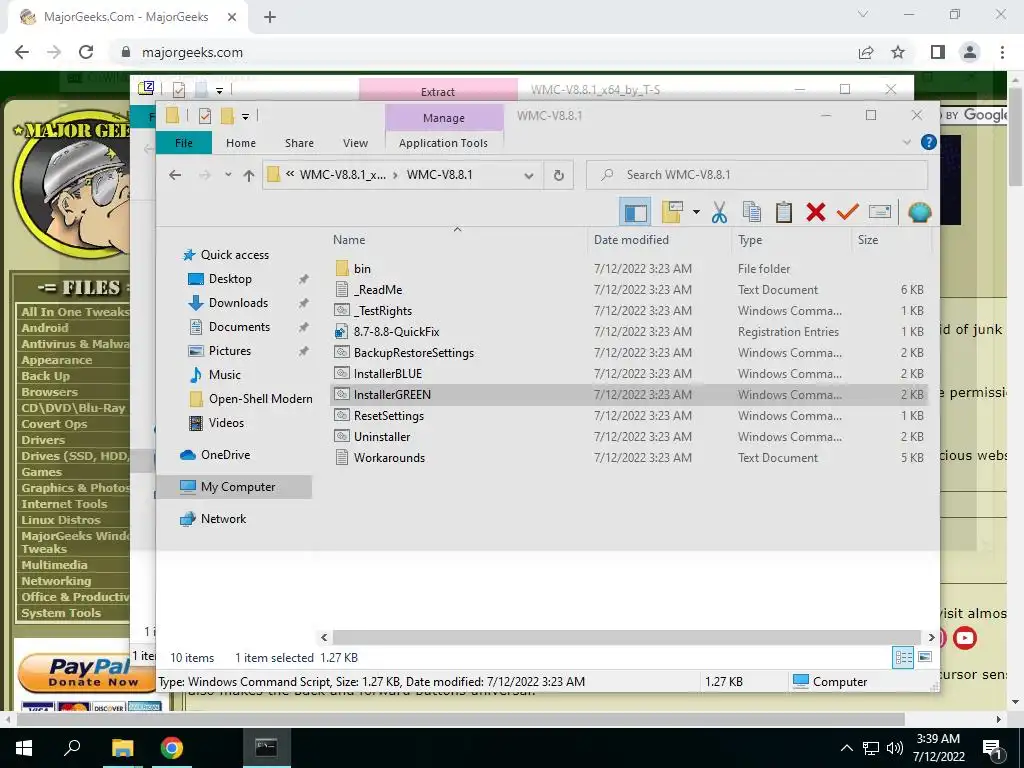Viewport: 1024px width, 768px height.
Task: Select the _TestRights command script
Action: pos(383,310)
